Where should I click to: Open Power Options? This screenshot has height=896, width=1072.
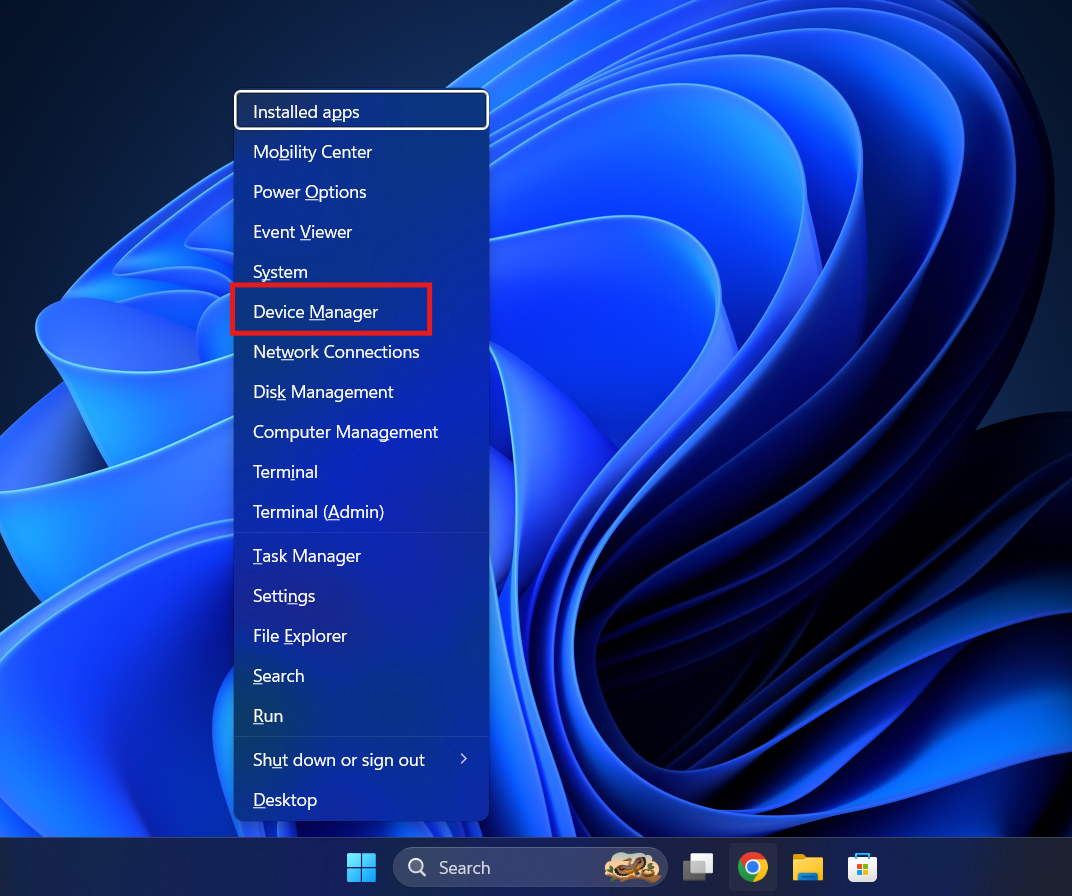[x=309, y=191]
